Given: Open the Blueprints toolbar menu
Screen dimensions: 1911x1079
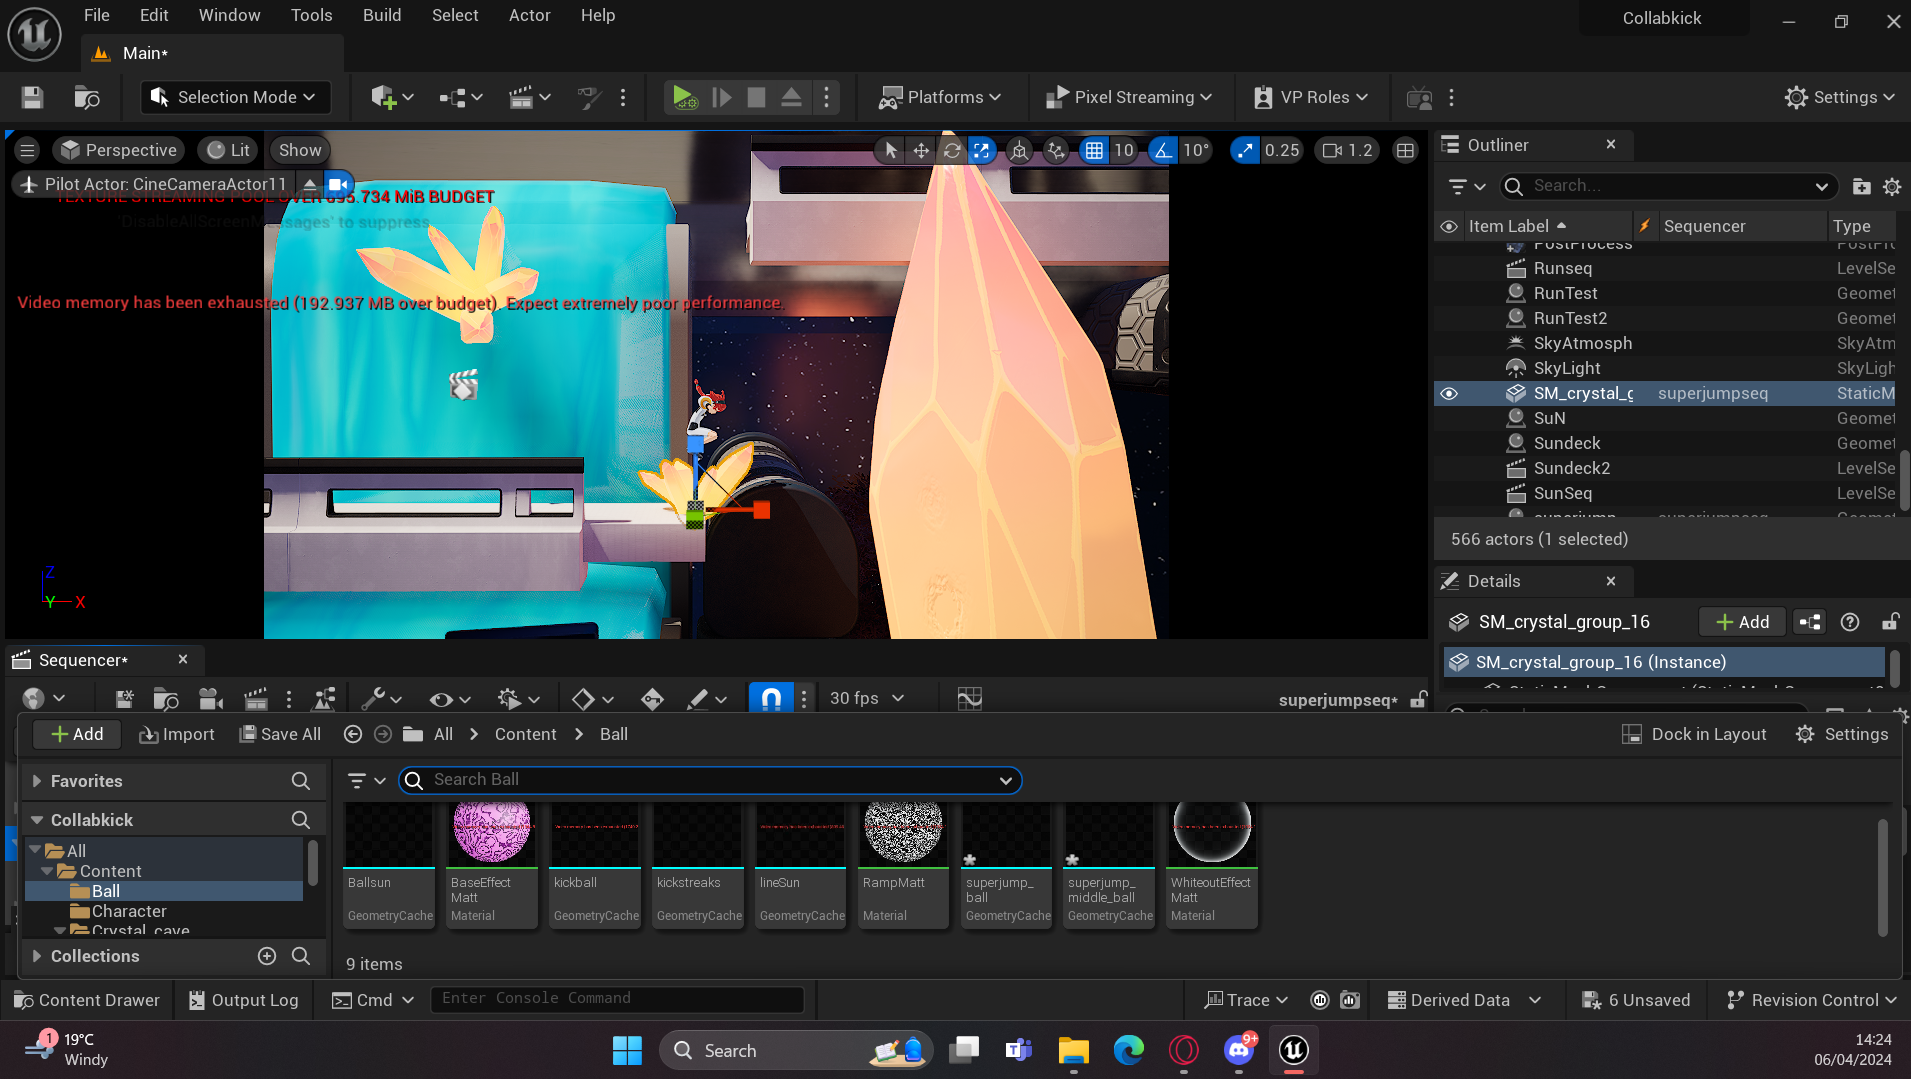Looking at the screenshot, I should tap(460, 97).
